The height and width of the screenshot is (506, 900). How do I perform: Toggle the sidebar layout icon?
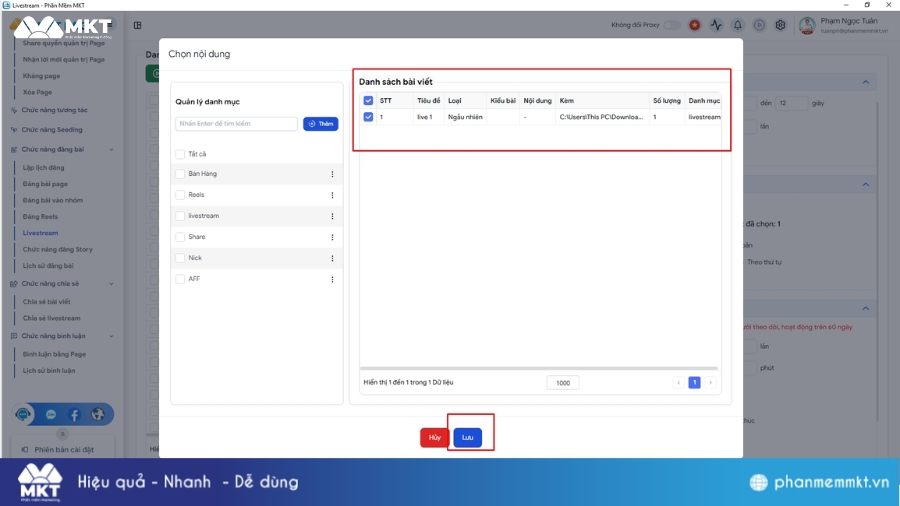click(137, 25)
